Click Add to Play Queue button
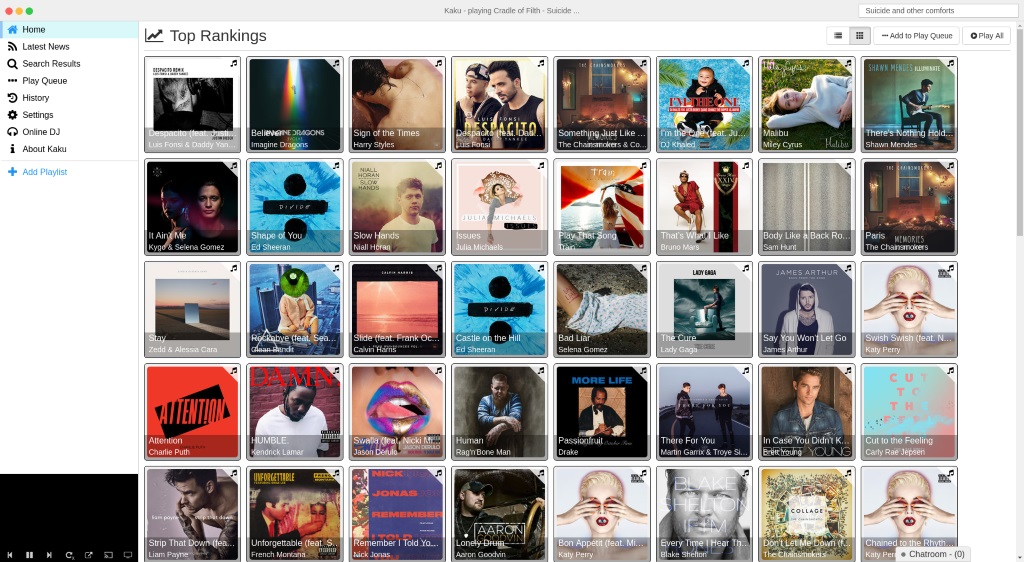 pos(916,36)
